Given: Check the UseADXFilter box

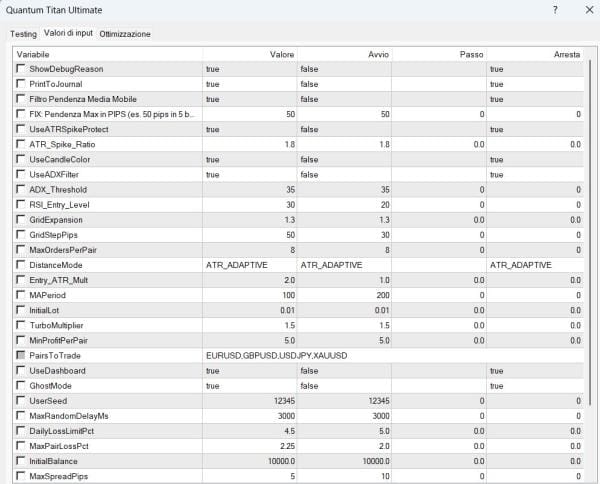Looking at the screenshot, I should (x=21, y=174).
